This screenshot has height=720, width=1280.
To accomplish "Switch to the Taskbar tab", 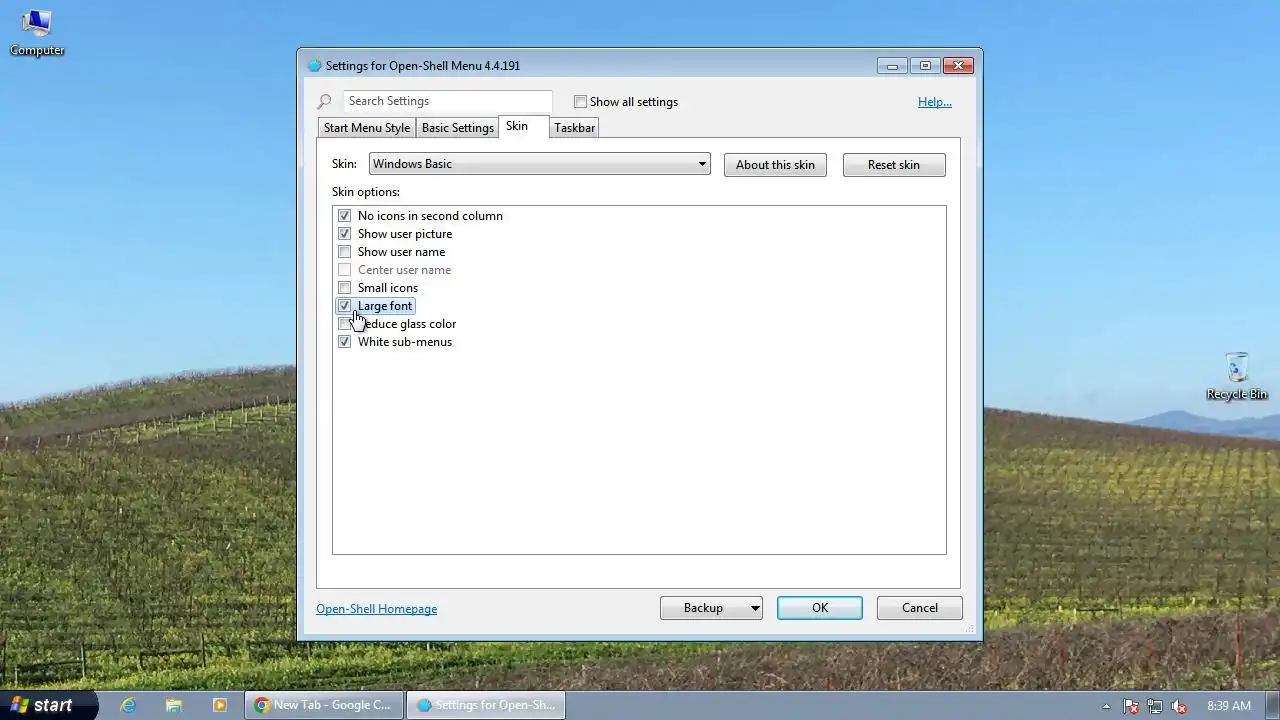I will [x=574, y=128].
